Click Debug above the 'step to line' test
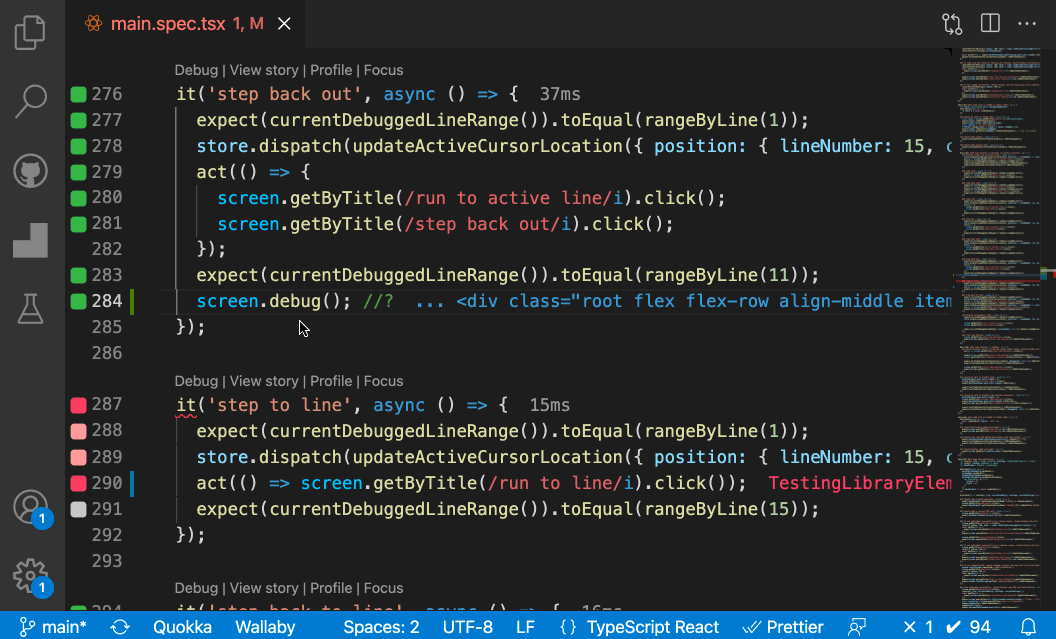Viewport: 1056px width, 639px height. (196, 381)
